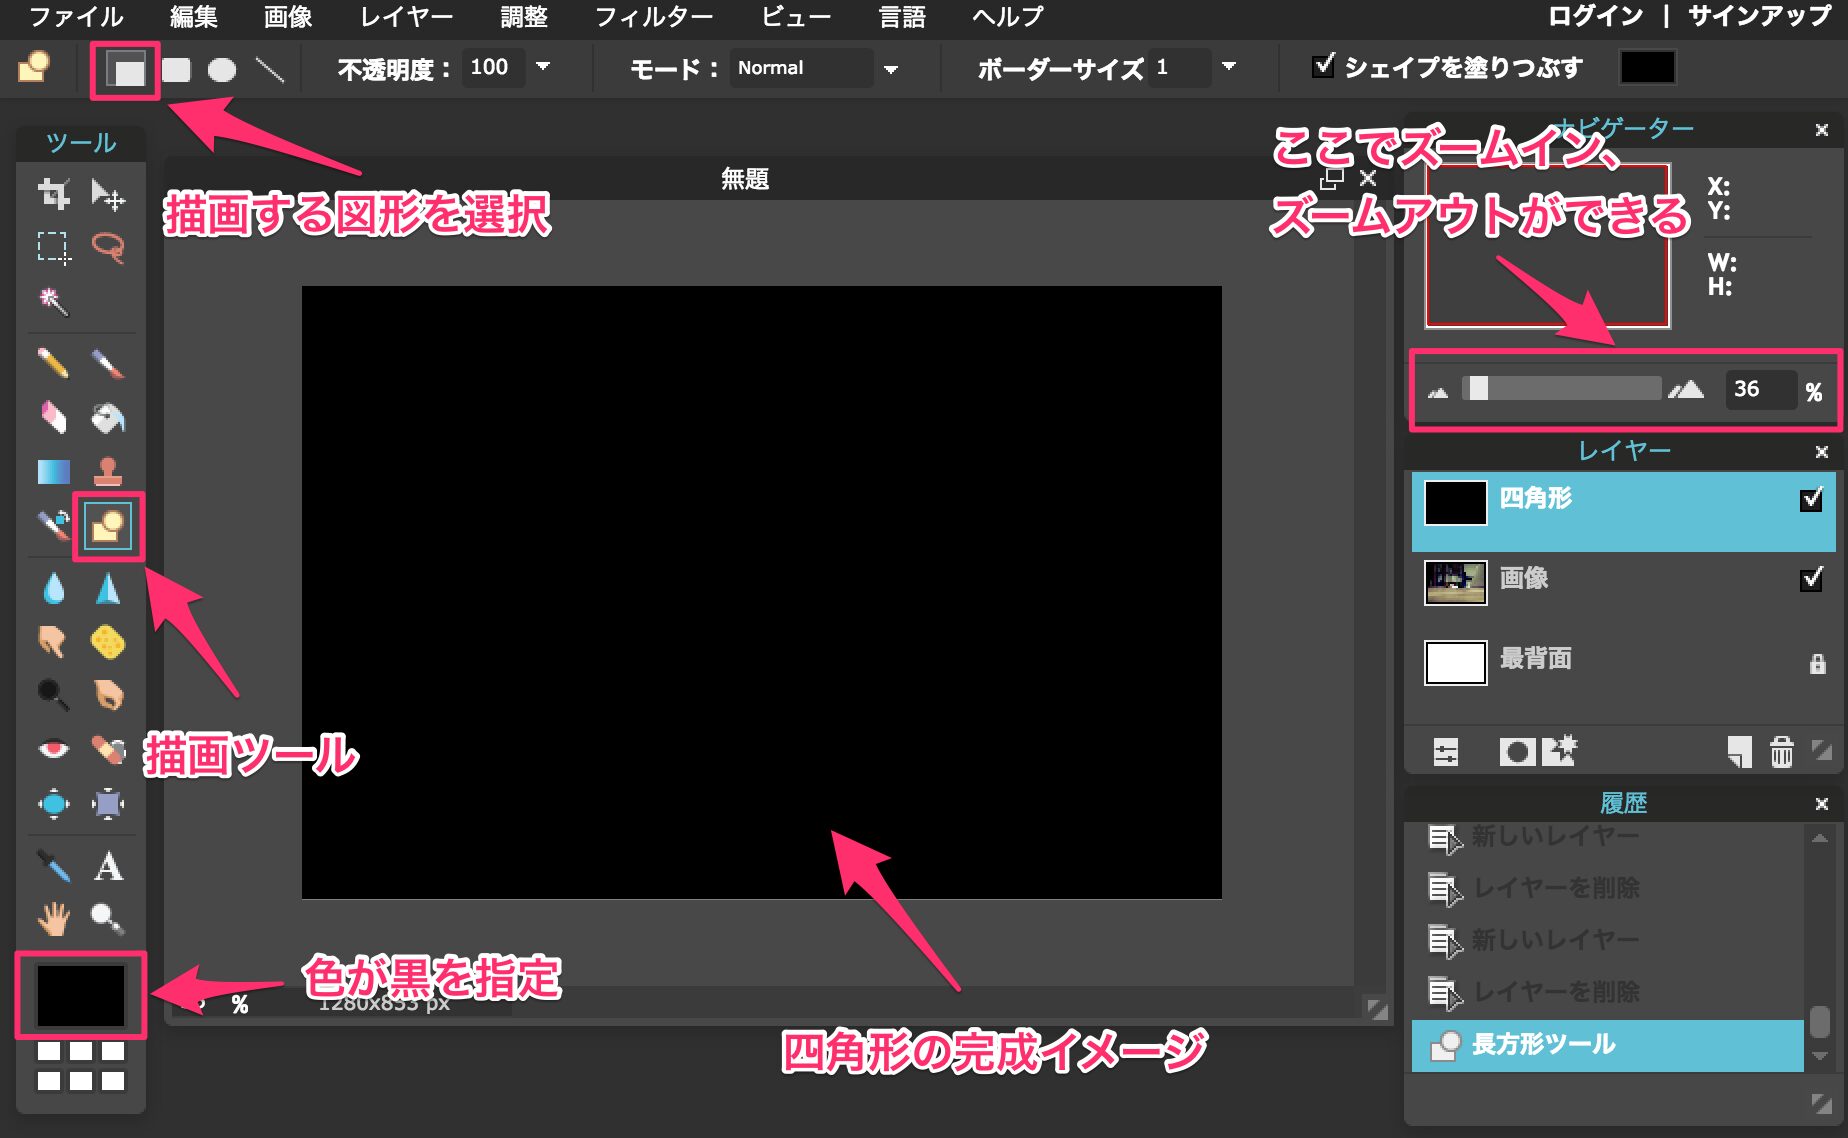Image resolution: width=1848 pixels, height=1138 pixels.
Task: Select the Gradient tool
Action: pyautogui.click(x=53, y=471)
